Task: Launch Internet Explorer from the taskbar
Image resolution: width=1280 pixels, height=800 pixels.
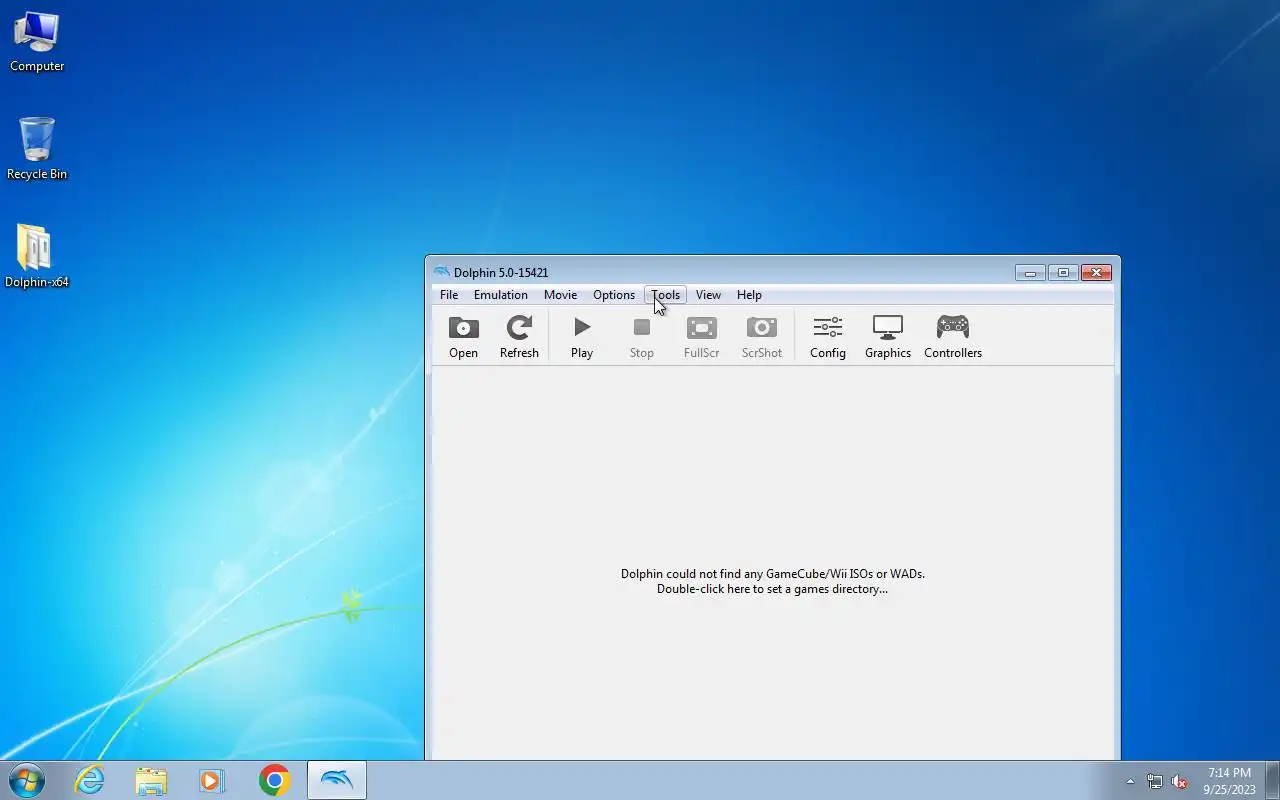Action: click(90, 780)
